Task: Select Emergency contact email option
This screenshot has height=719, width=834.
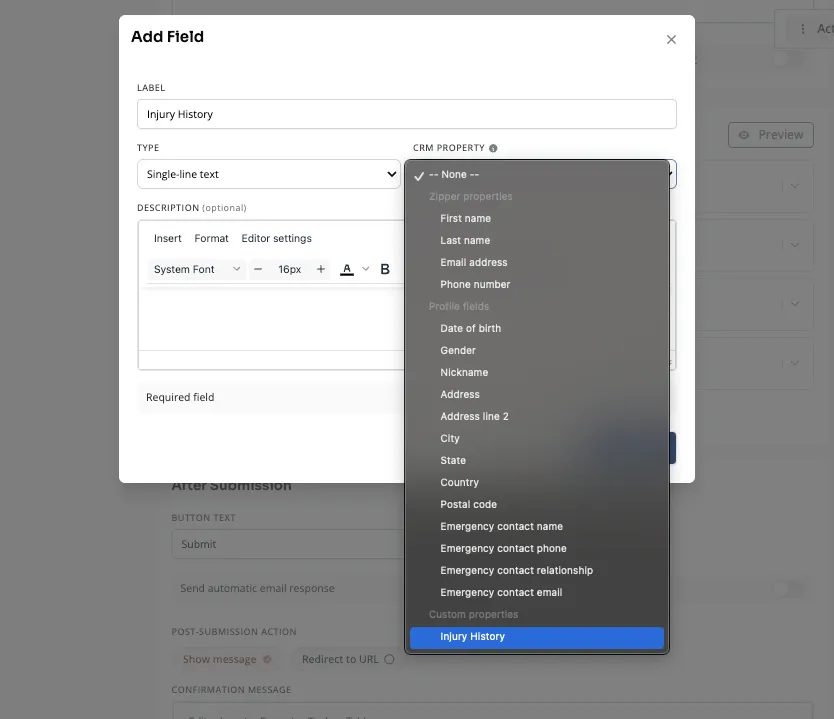Action: coord(537,592)
